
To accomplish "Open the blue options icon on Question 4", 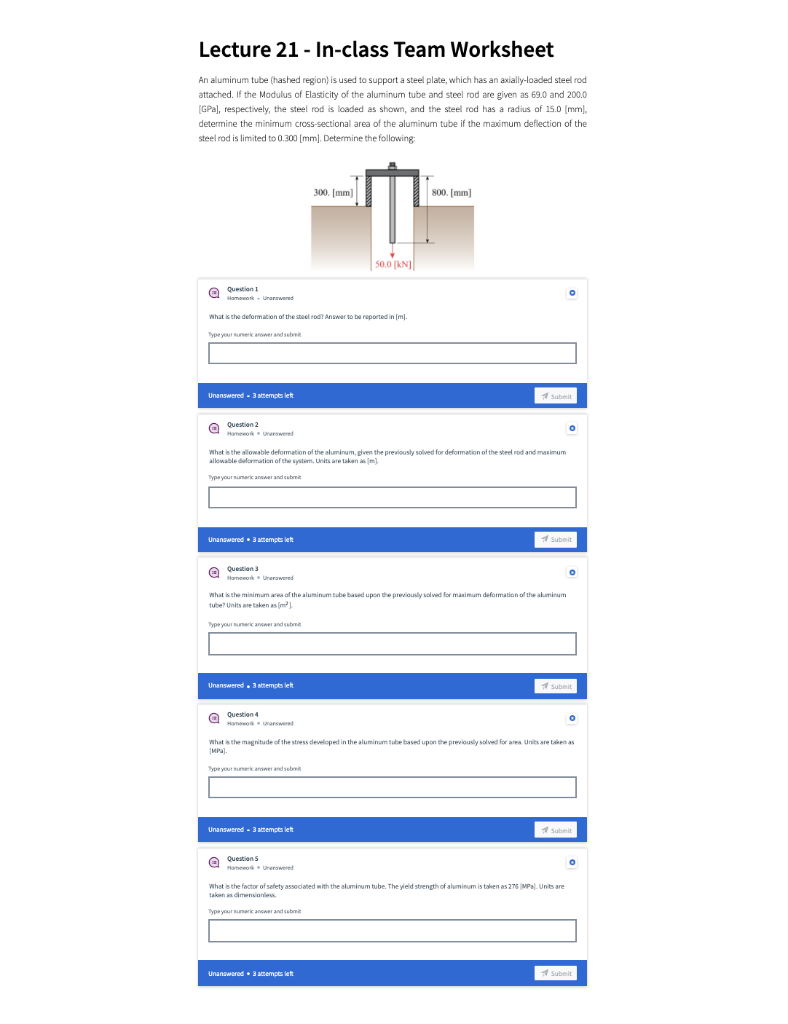I will (x=571, y=718).
